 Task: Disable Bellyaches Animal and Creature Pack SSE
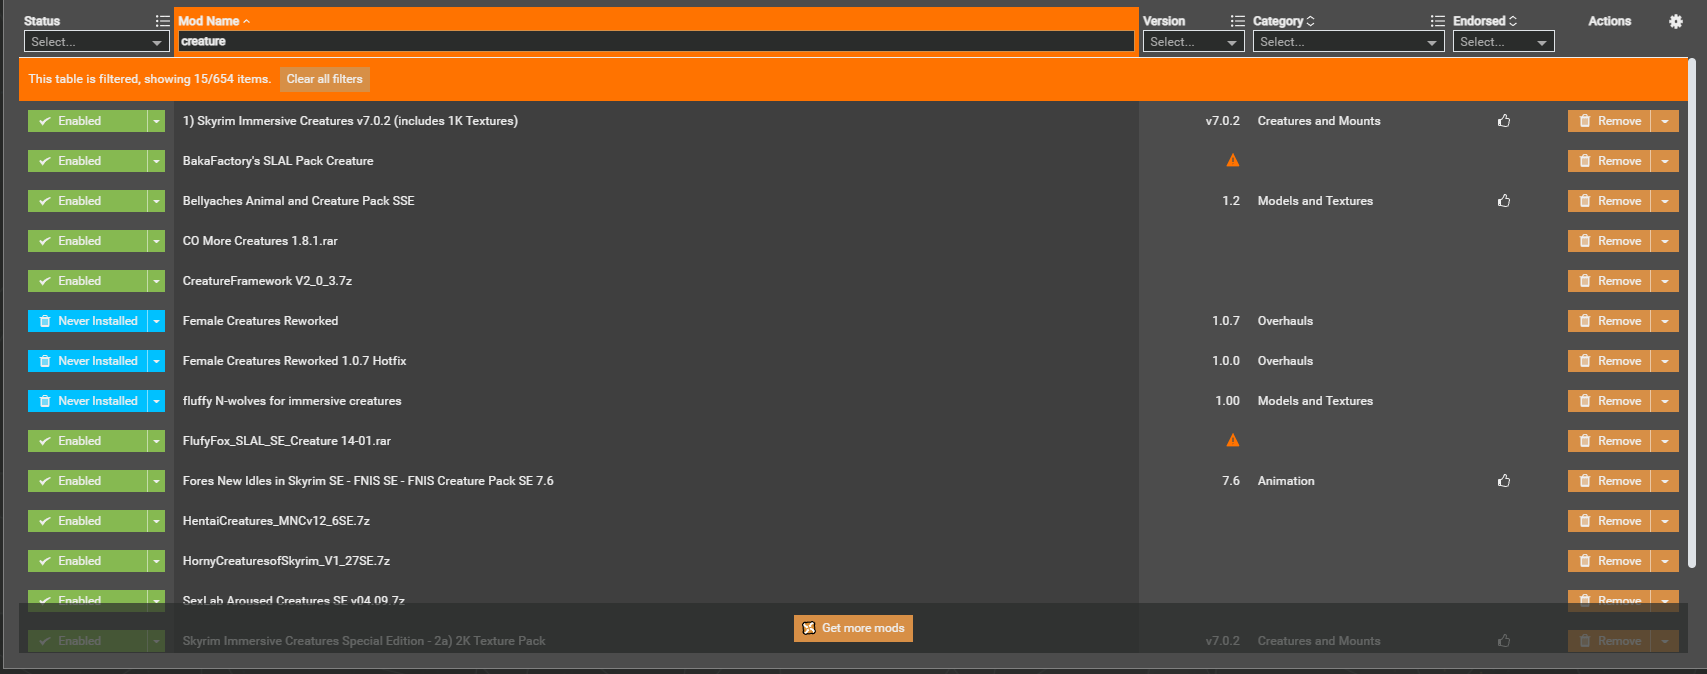87,201
